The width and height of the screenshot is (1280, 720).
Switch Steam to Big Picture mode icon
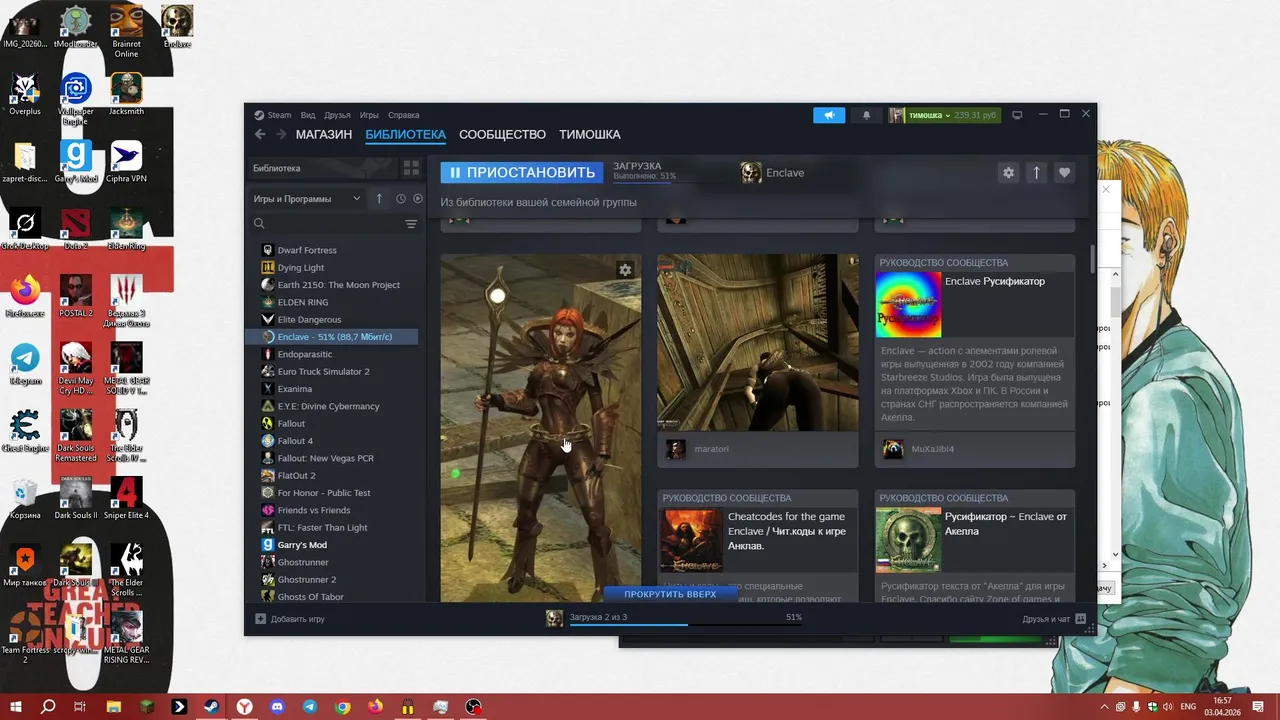(1017, 115)
